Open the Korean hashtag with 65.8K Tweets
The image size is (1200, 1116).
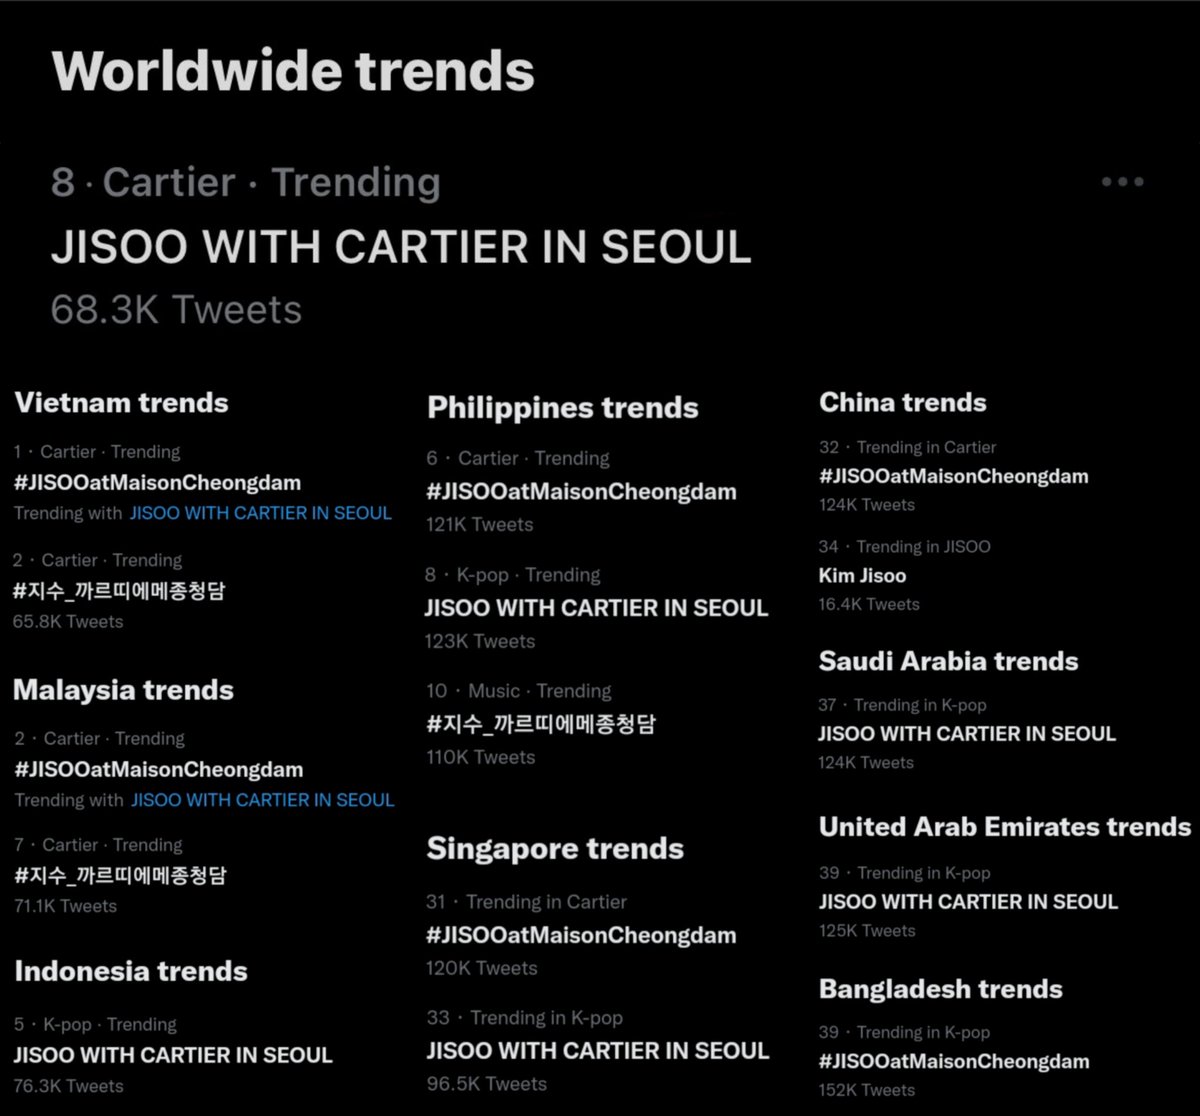(119, 590)
